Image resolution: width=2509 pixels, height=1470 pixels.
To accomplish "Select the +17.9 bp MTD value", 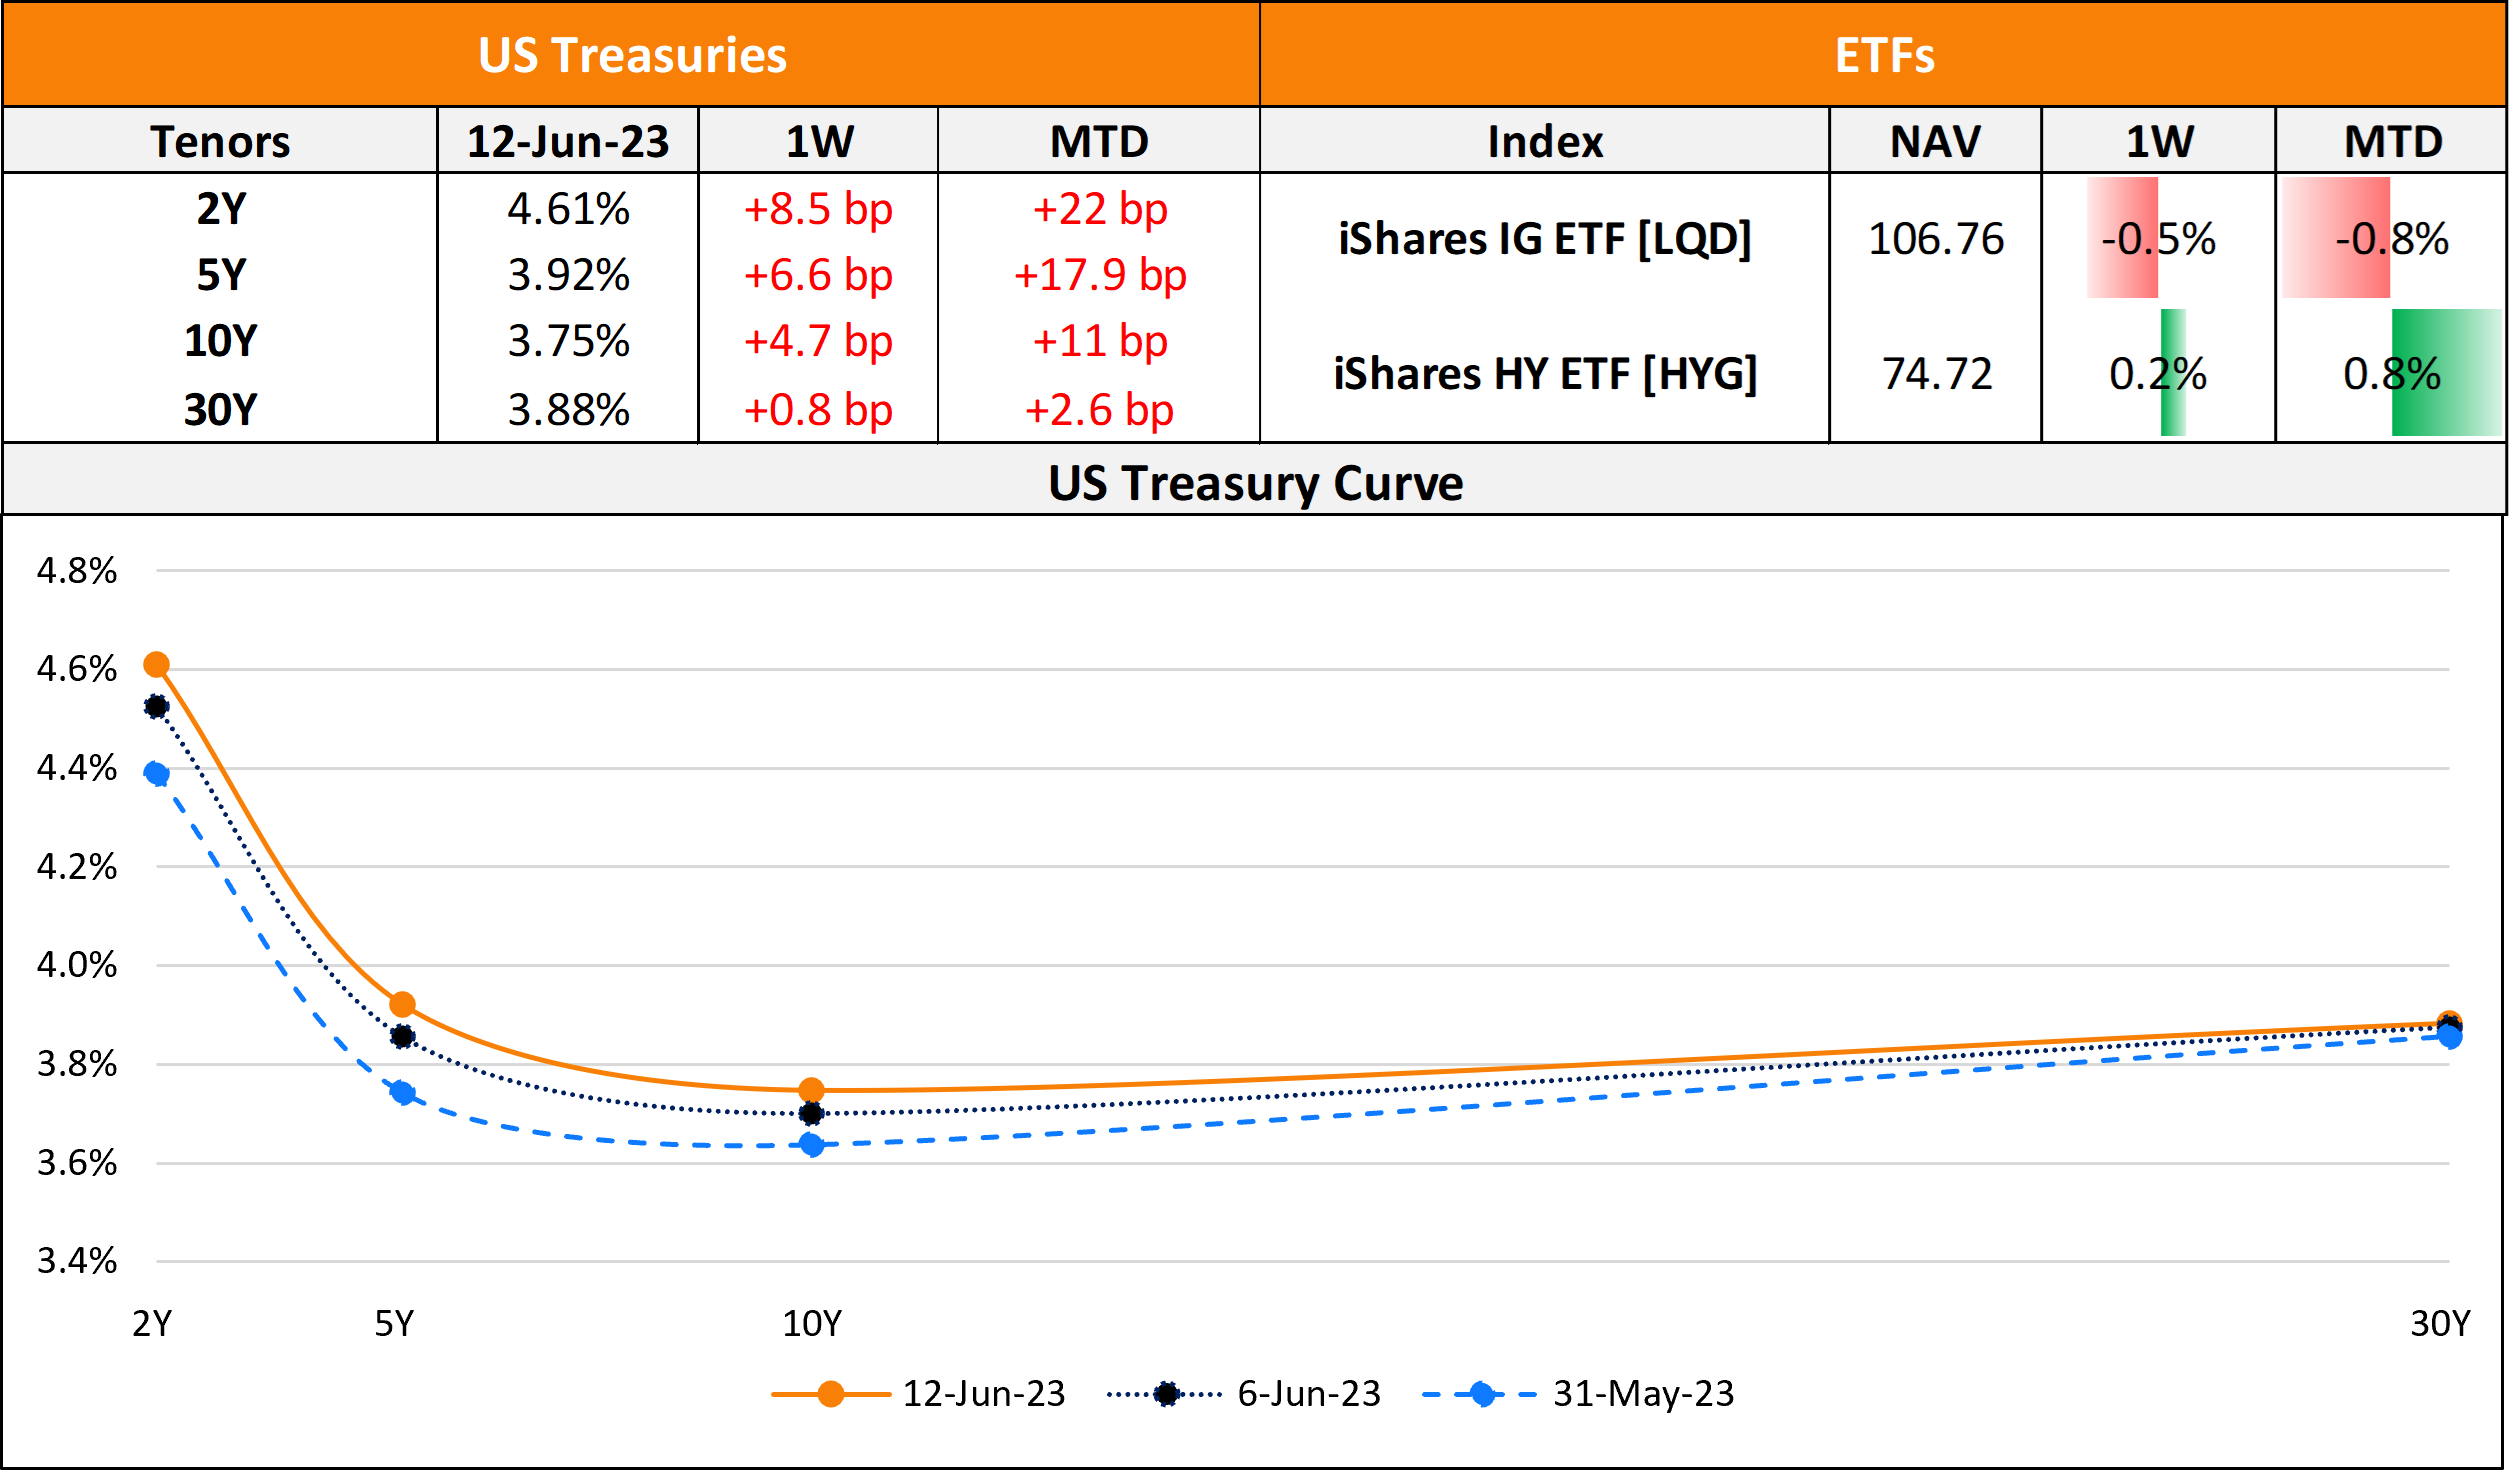I will (1099, 275).
